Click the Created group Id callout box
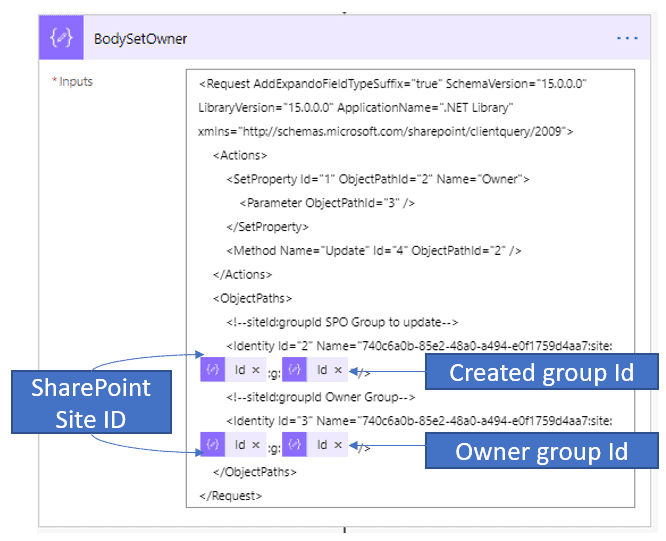Image resolution: width=666 pixels, height=541 pixels. coord(541,373)
